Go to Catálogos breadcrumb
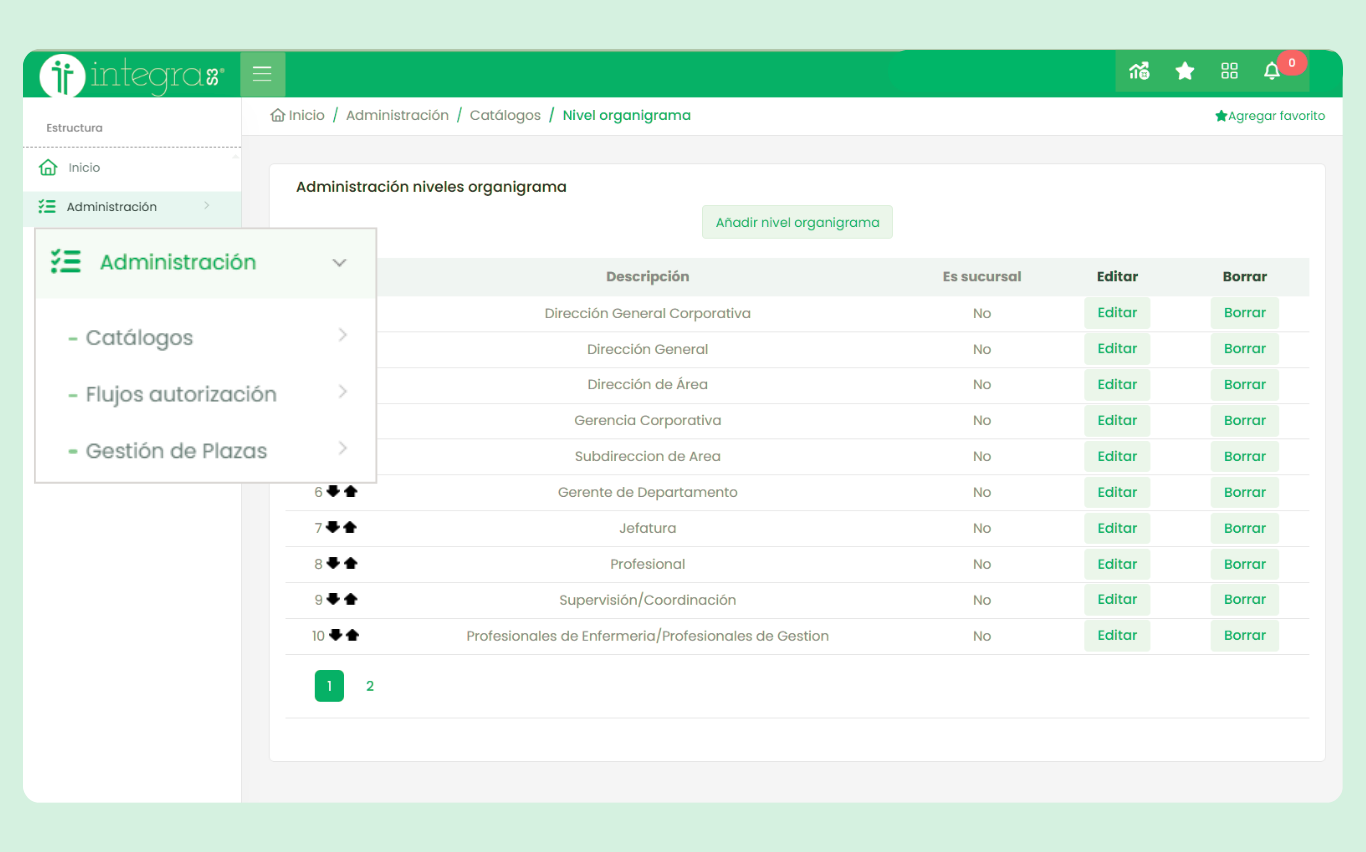 505,115
